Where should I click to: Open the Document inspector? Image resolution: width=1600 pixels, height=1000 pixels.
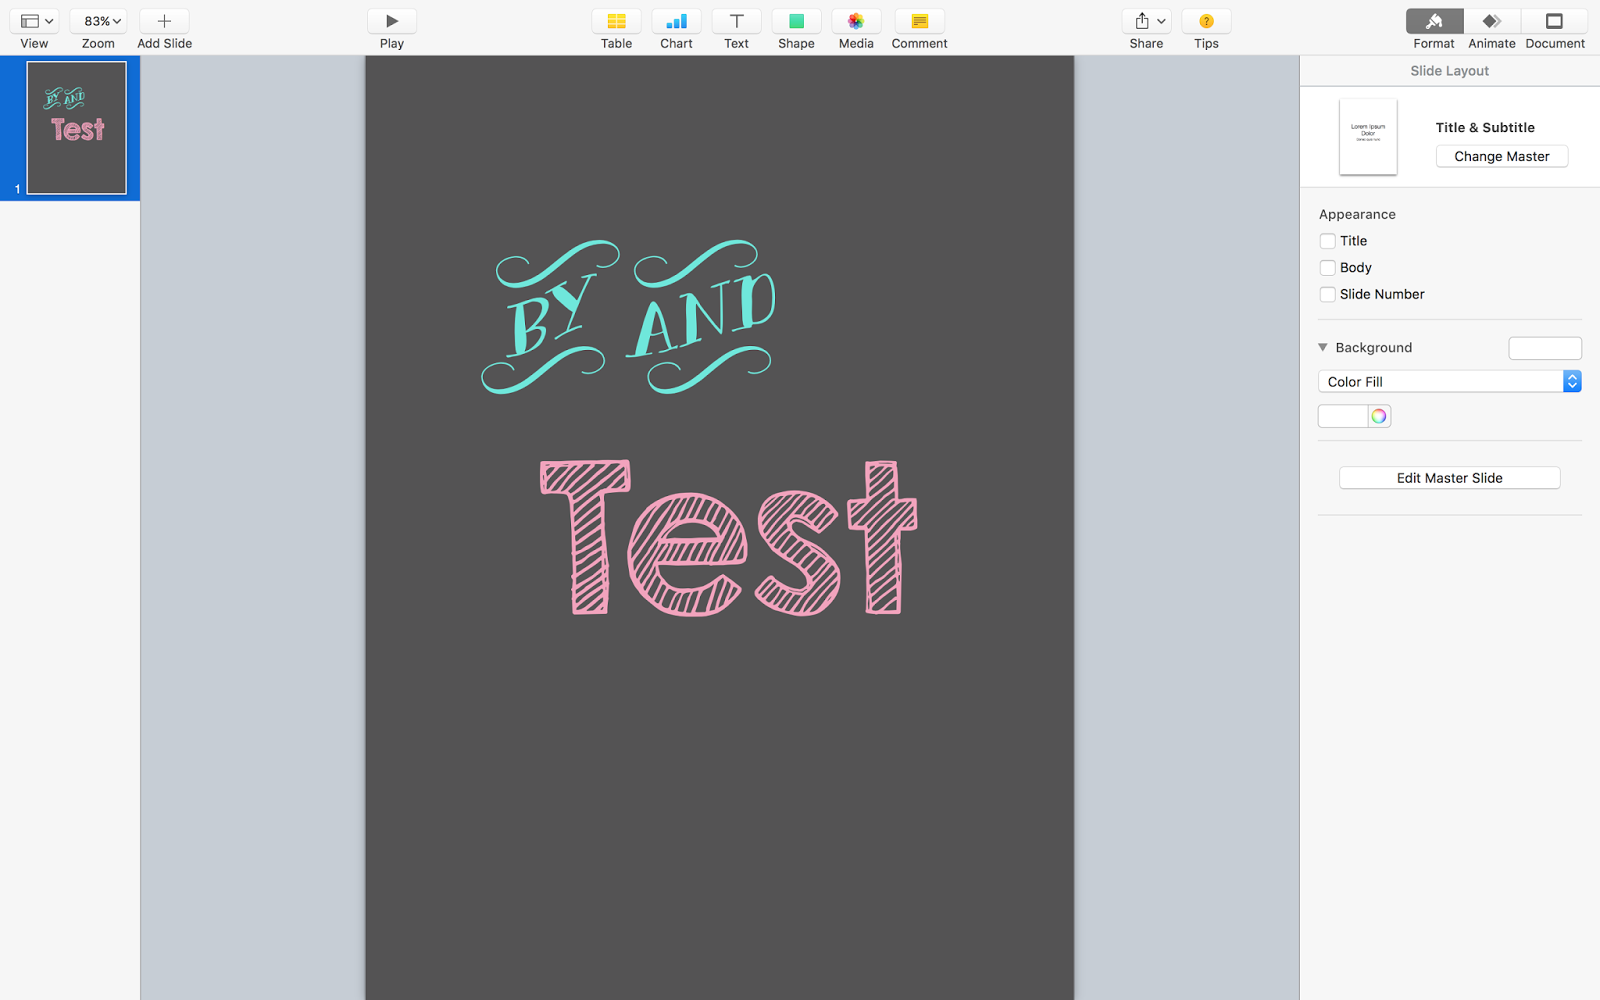pos(1554,27)
